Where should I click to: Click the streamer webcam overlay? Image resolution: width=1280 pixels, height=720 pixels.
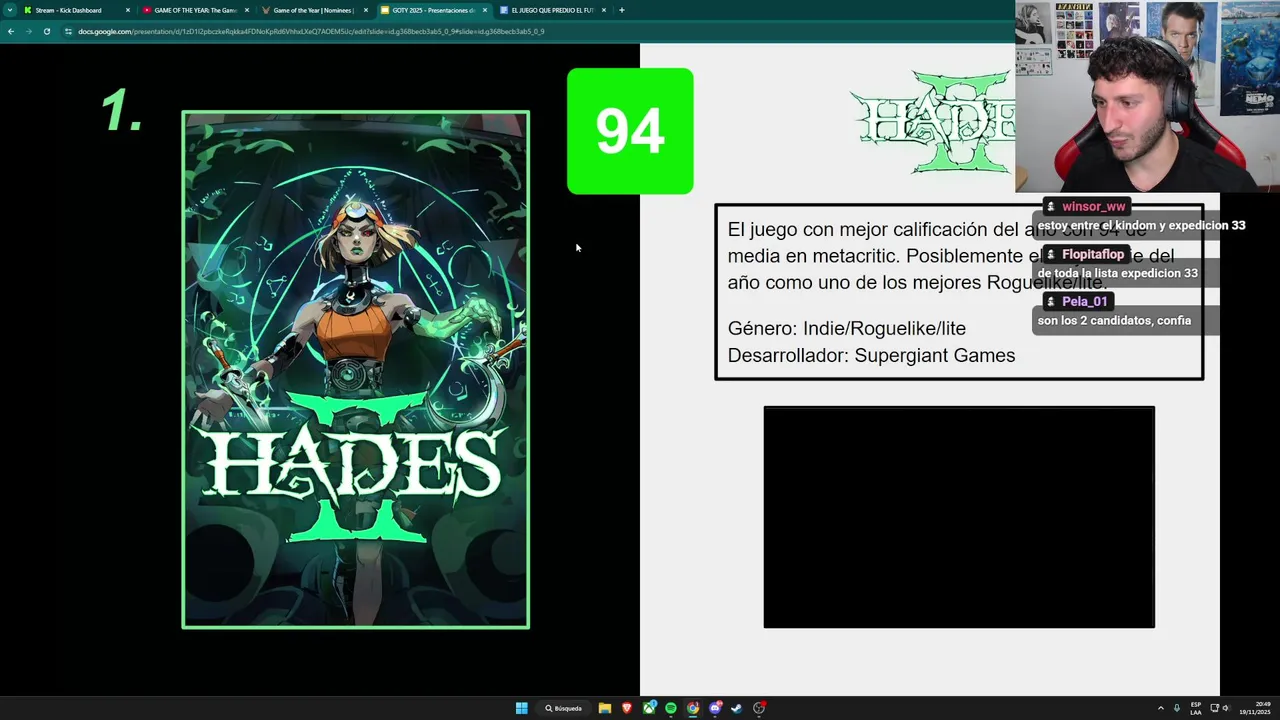click(1147, 96)
